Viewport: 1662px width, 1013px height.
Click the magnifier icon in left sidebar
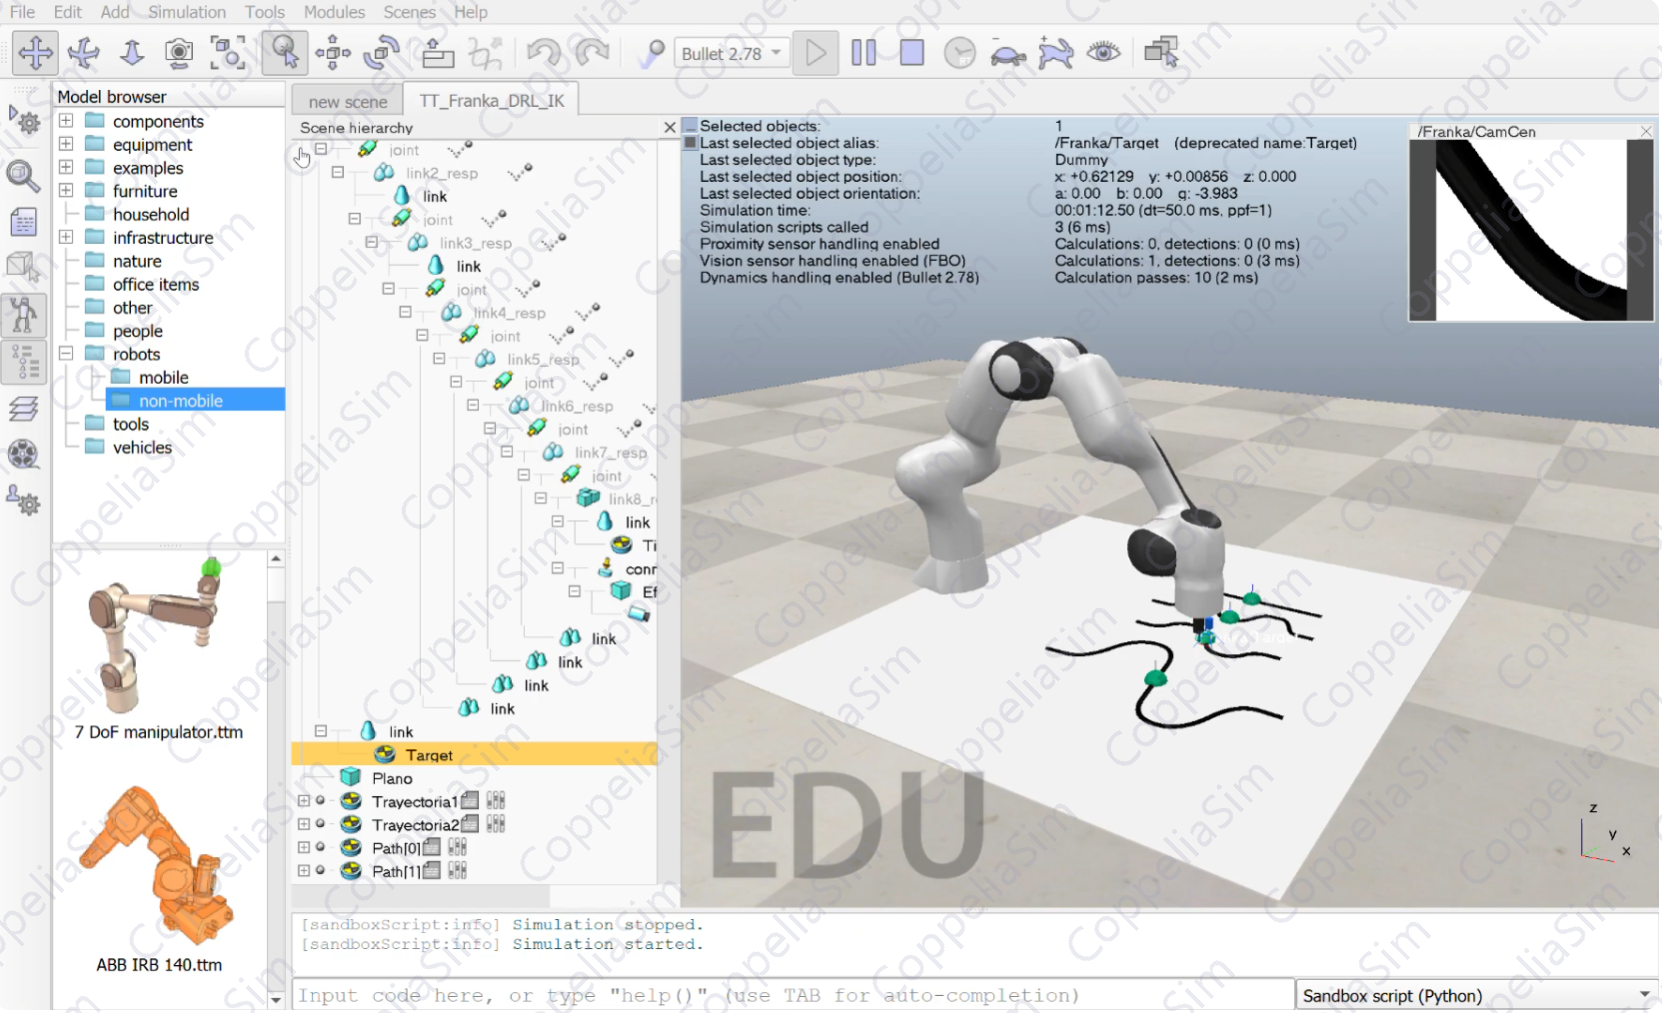pyautogui.click(x=23, y=176)
